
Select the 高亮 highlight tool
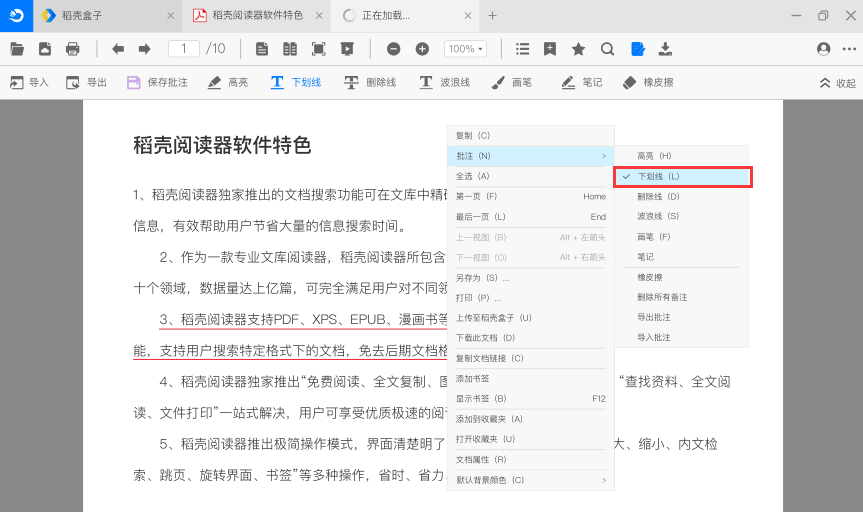[228, 83]
